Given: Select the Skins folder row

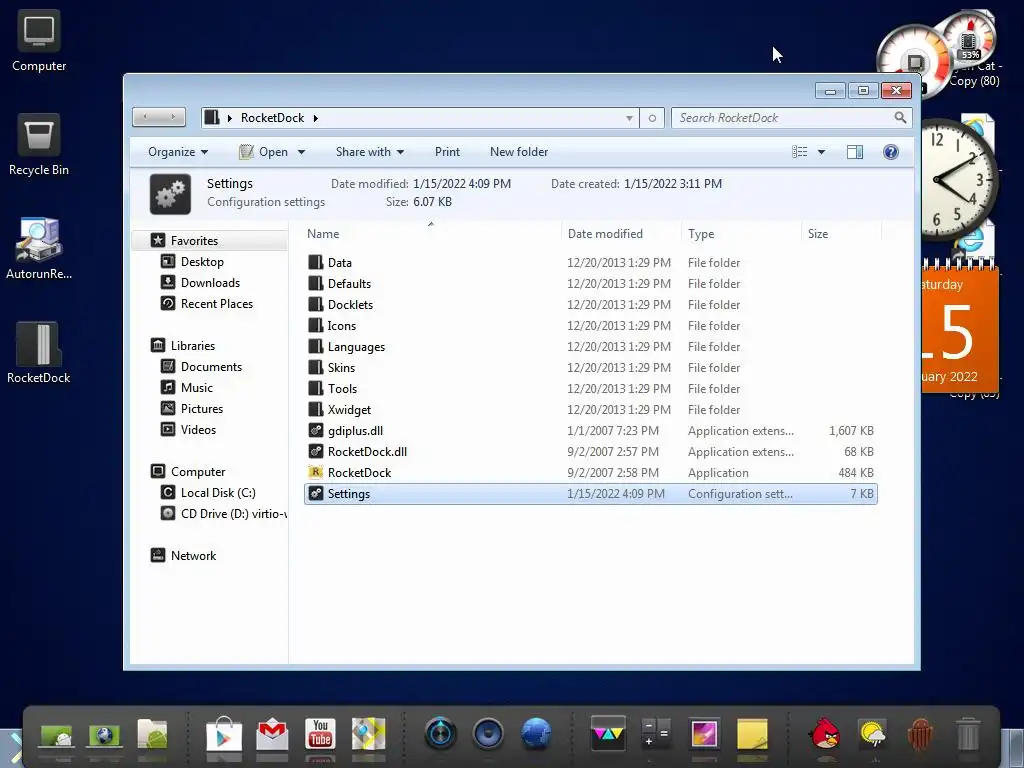Looking at the screenshot, I should click(x=590, y=368).
